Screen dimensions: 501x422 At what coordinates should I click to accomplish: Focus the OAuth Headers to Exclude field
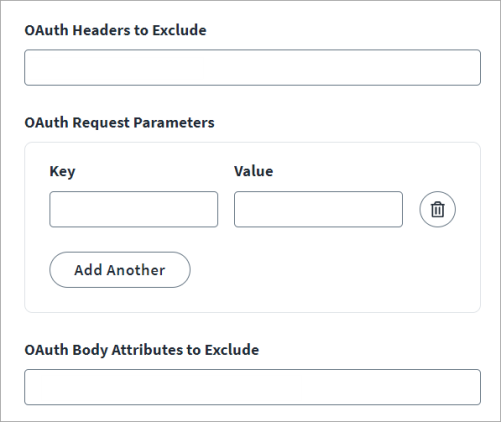pyautogui.click(x=252, y=68)
